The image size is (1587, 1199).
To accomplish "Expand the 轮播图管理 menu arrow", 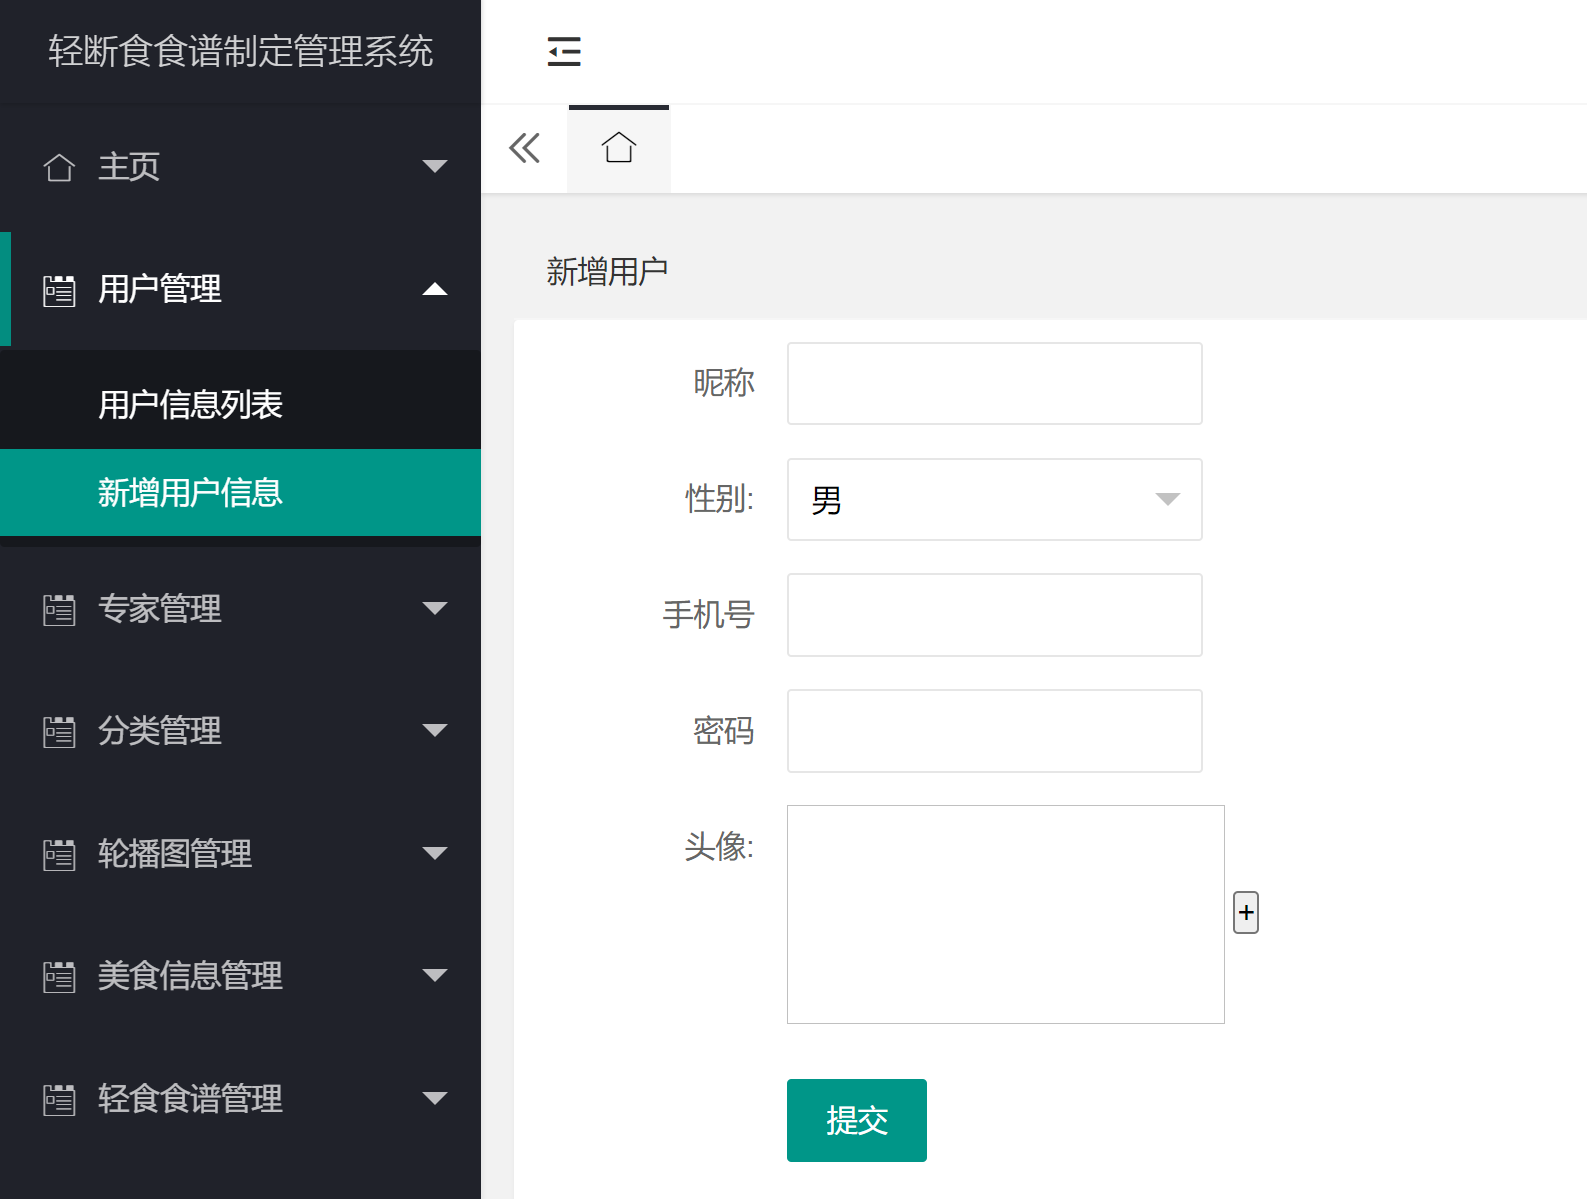I will pos(435,853).
